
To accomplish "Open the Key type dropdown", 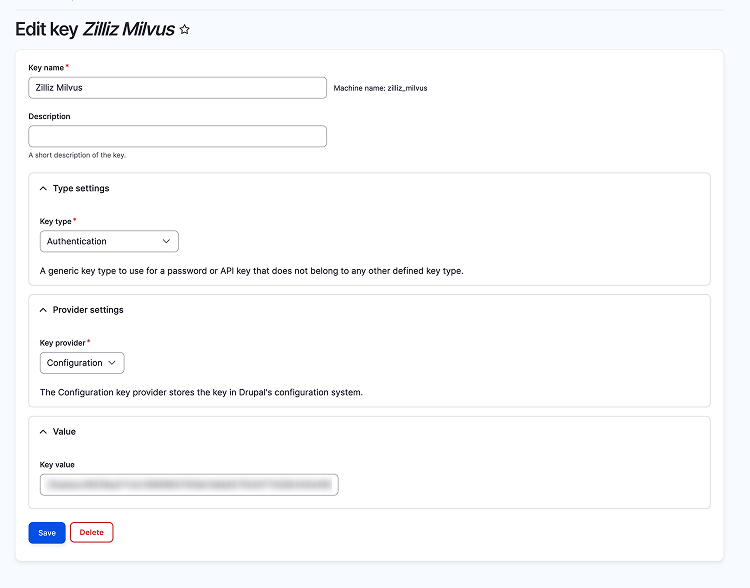I will (x=109, y=241).
